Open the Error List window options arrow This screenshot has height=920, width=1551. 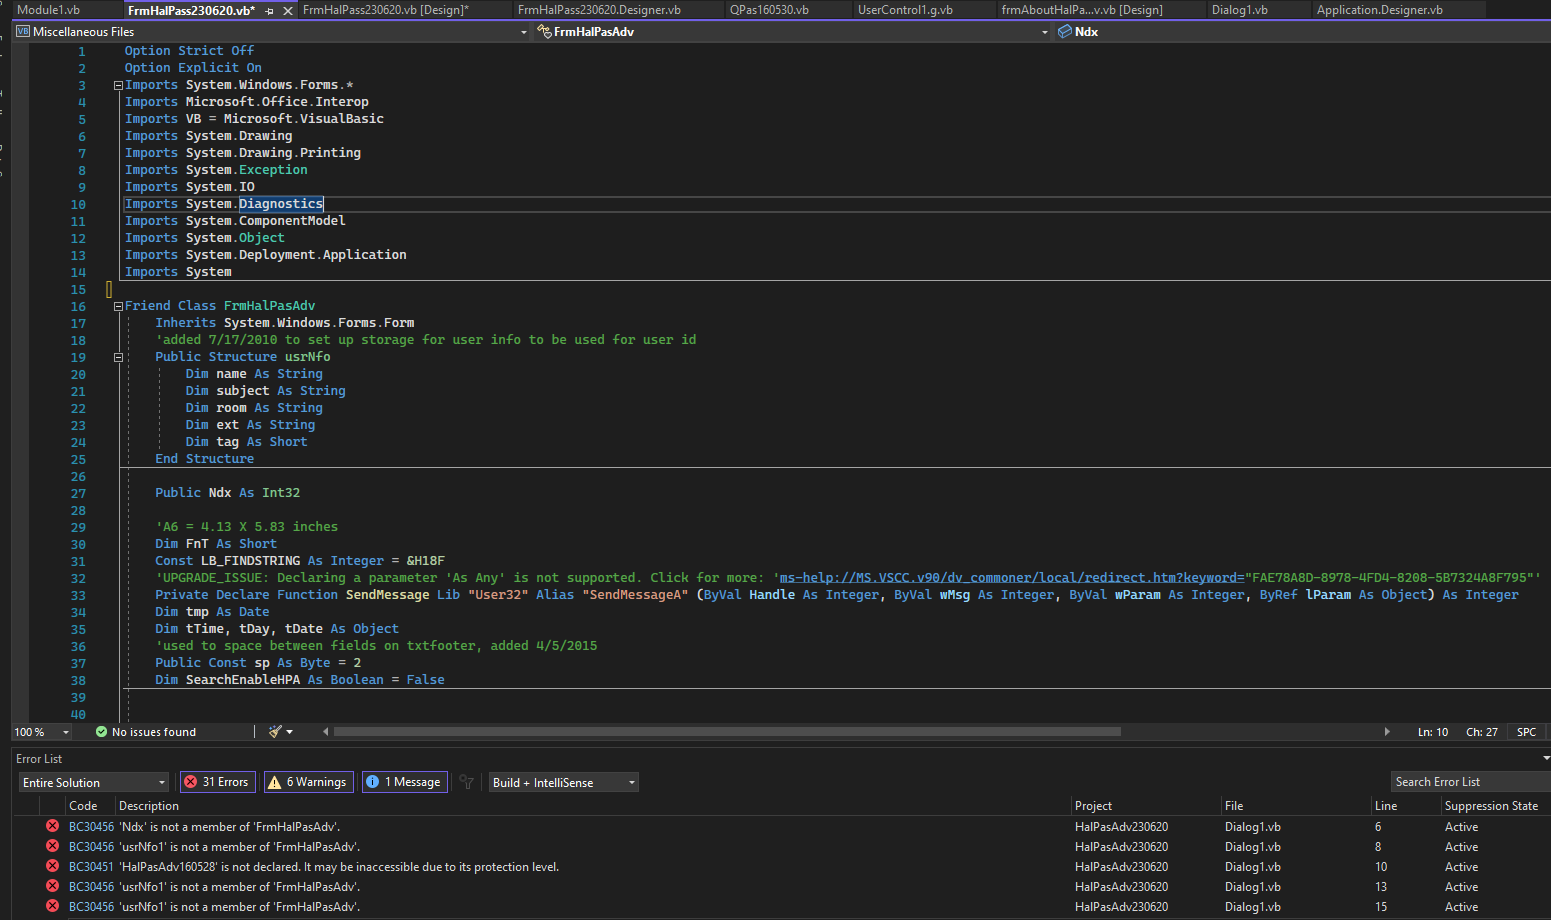1546,759
